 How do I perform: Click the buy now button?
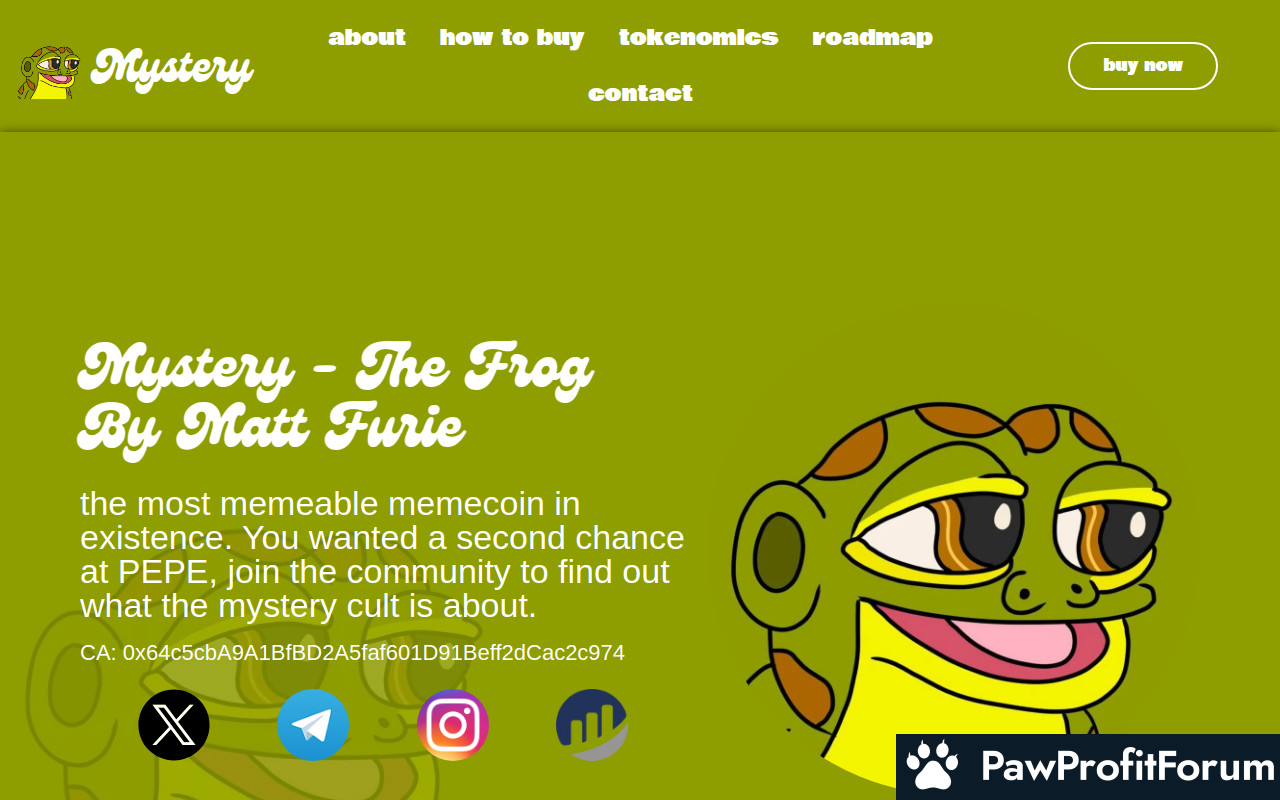point(1143,66)
